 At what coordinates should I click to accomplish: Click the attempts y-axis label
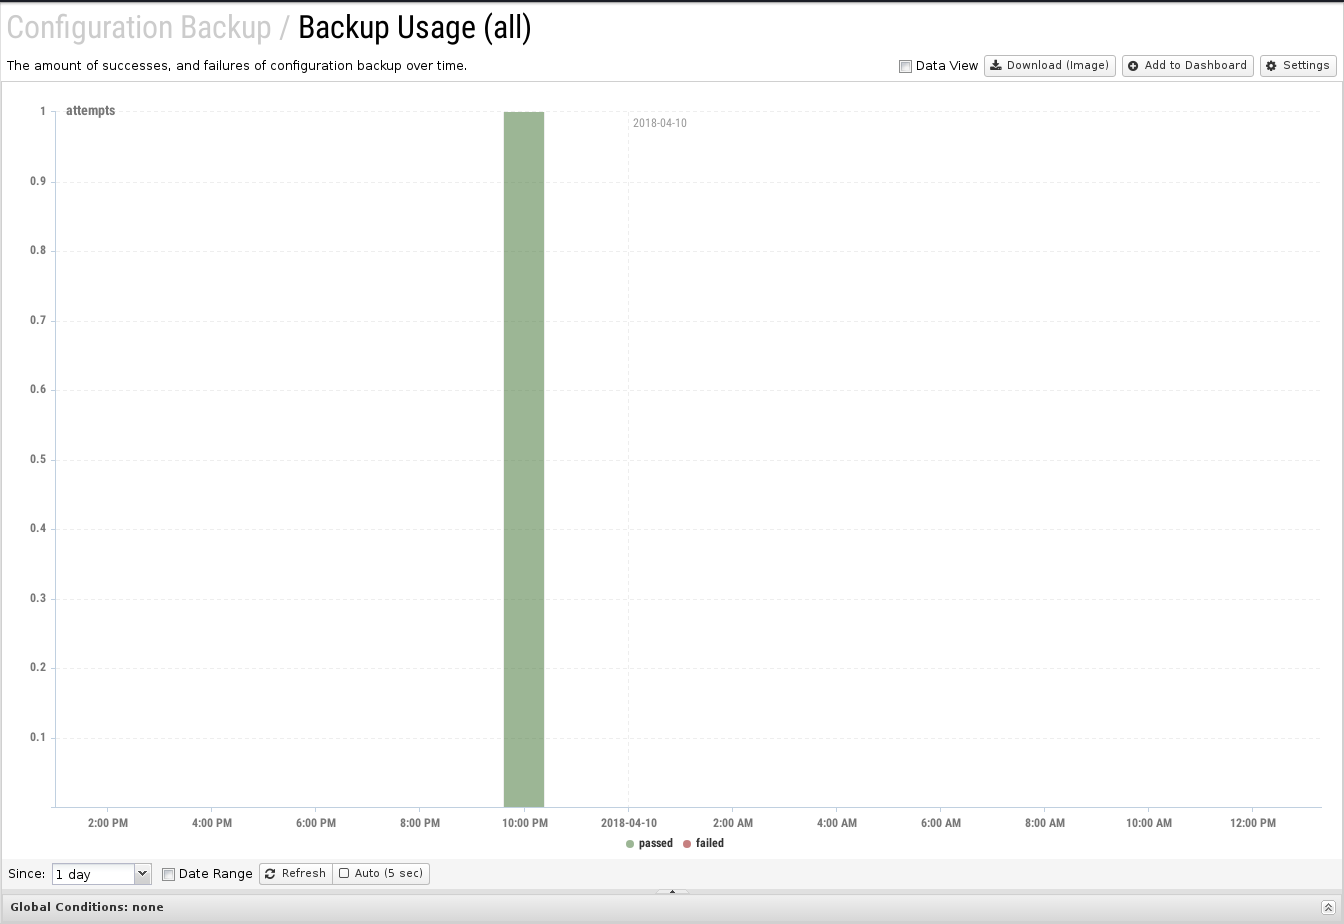[x=90, y=111]
